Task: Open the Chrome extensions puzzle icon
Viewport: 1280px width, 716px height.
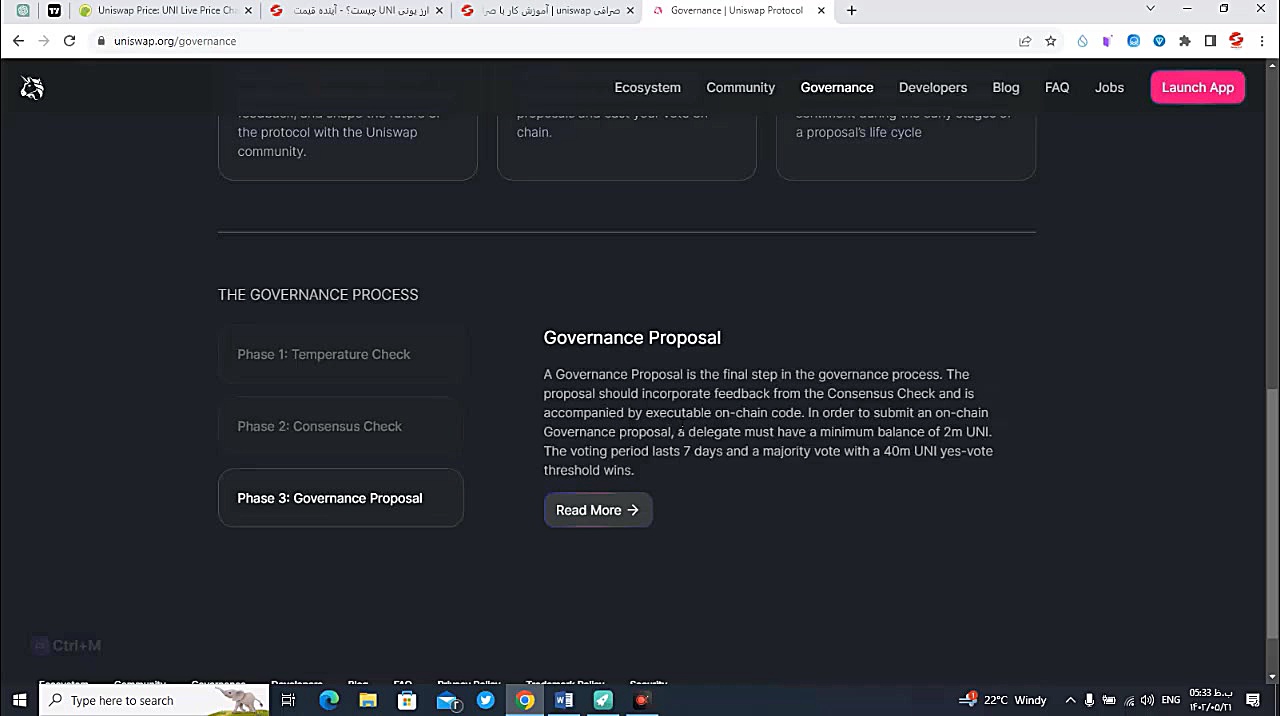Action: pos(1185,41)
